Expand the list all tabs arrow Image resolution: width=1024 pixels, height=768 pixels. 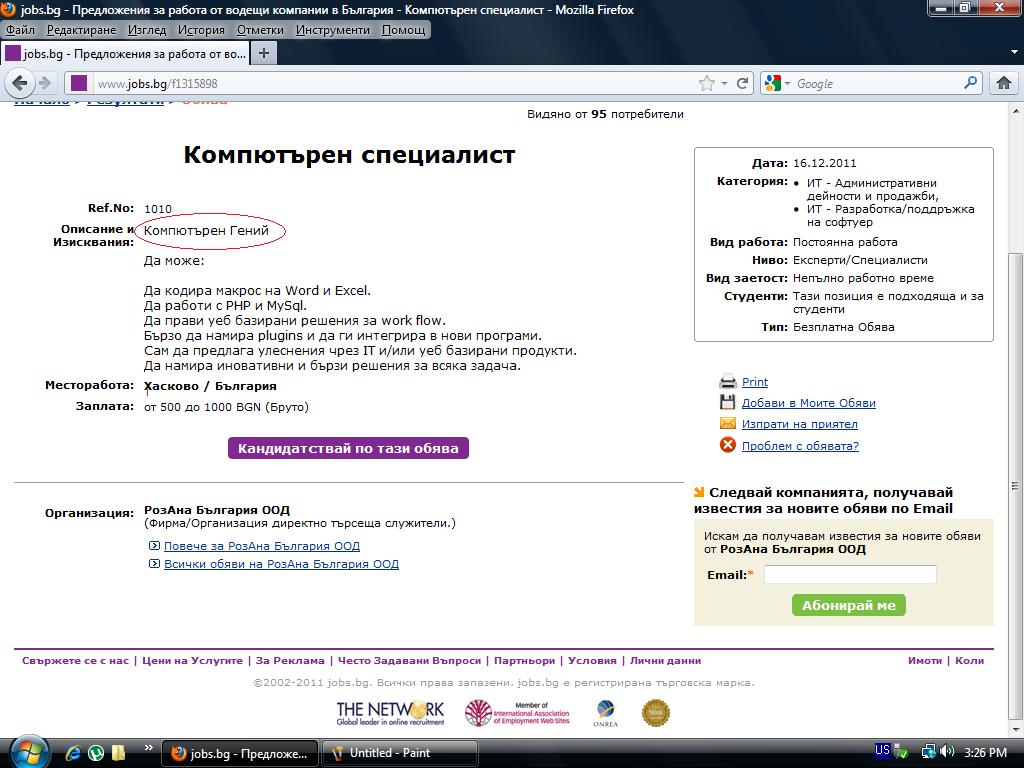1014,52
